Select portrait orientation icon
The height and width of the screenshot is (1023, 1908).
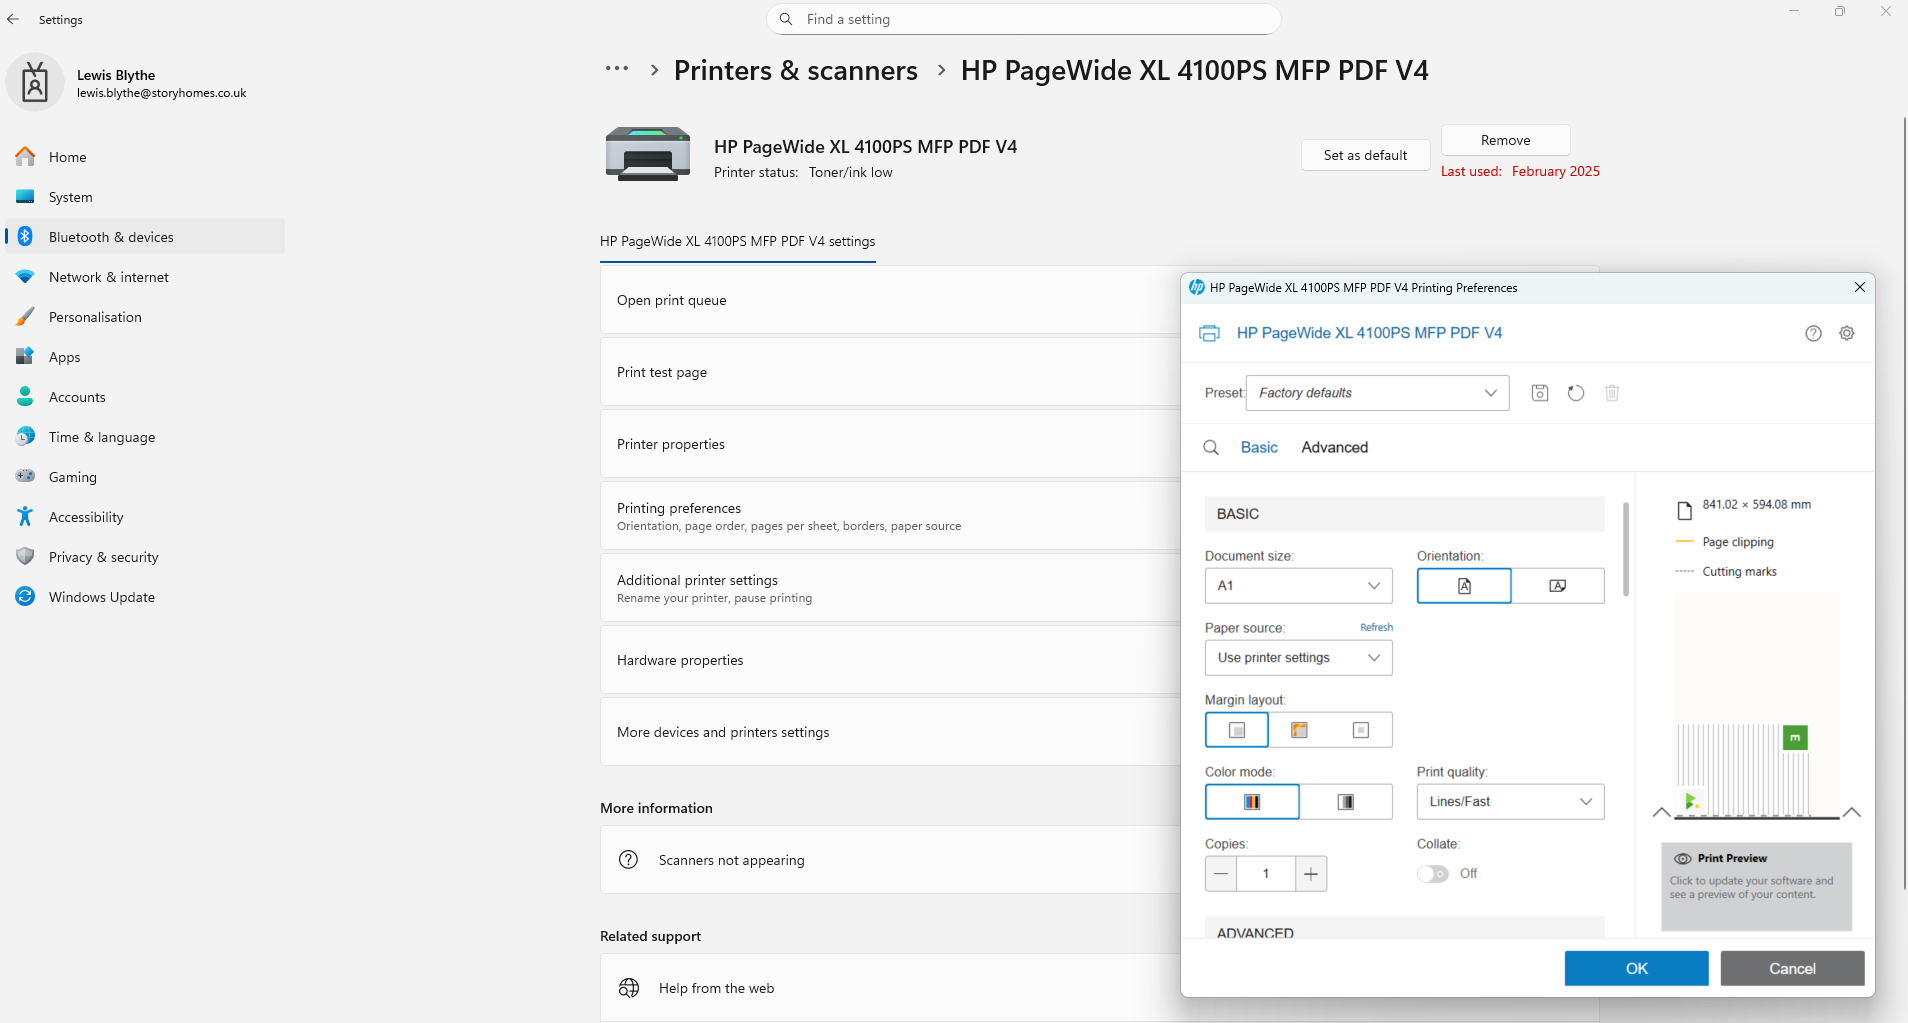pos(1464,586)
